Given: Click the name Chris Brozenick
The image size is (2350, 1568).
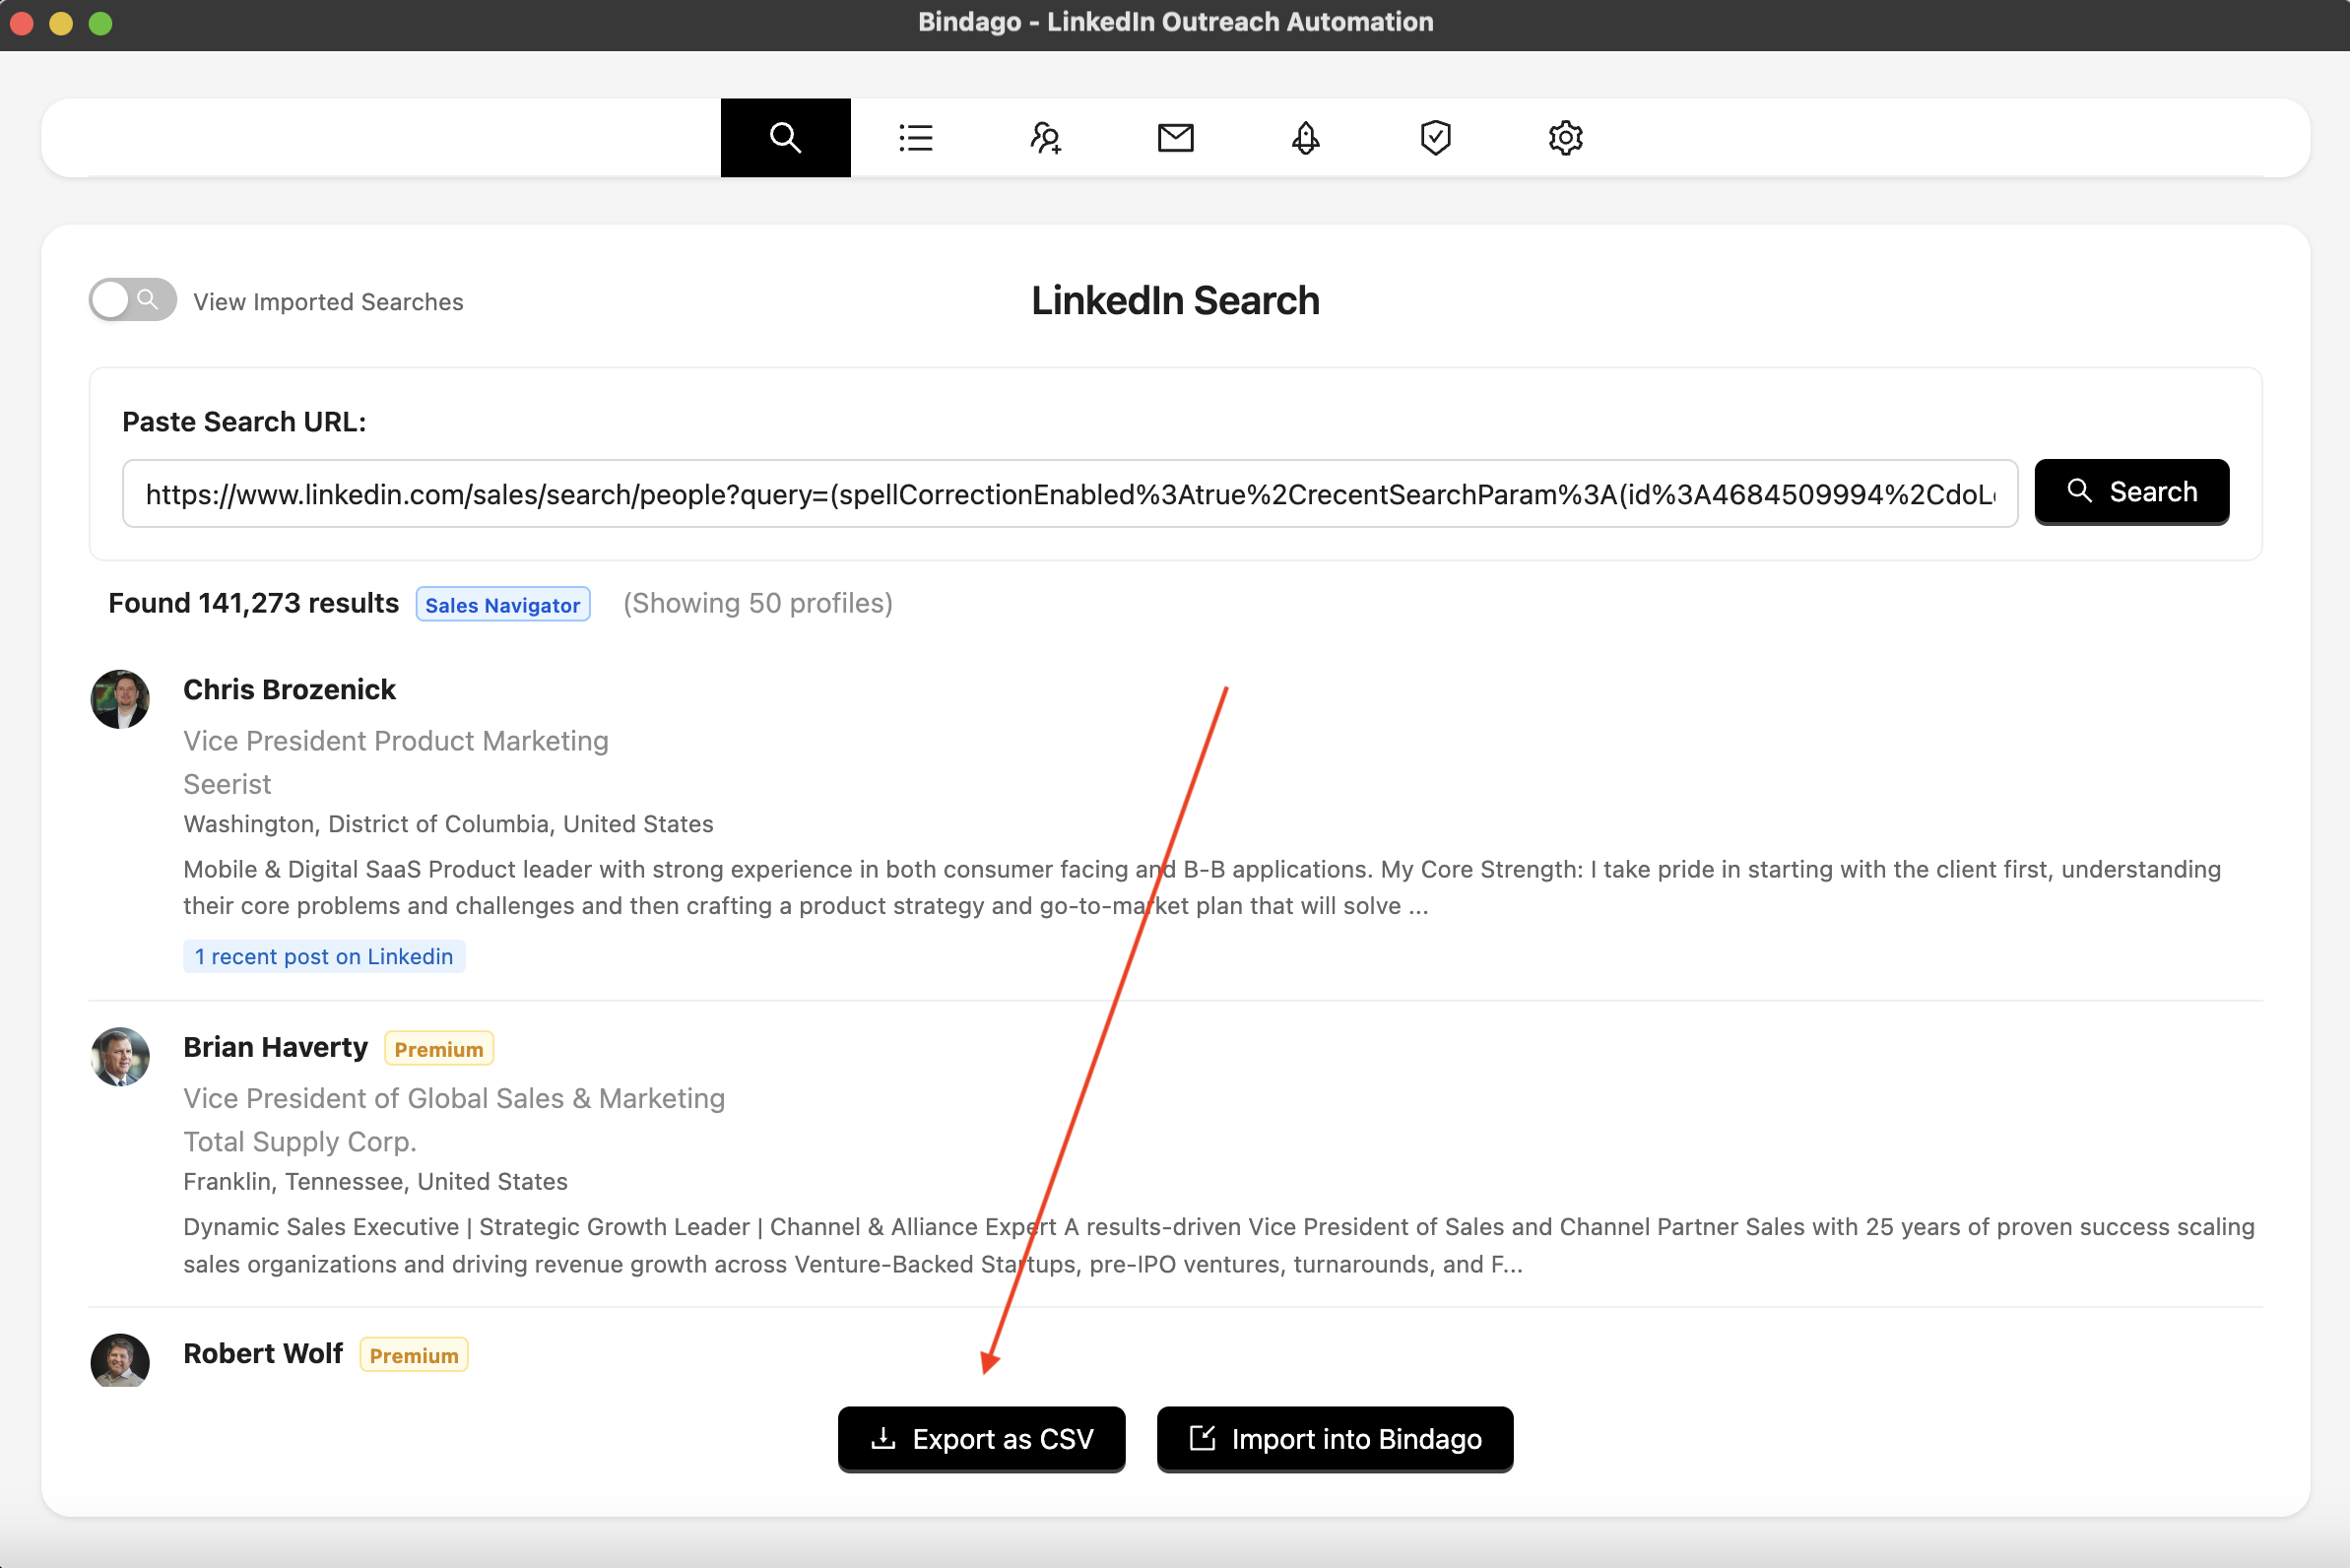Looking at the screenshot, I should pos(289,690).
